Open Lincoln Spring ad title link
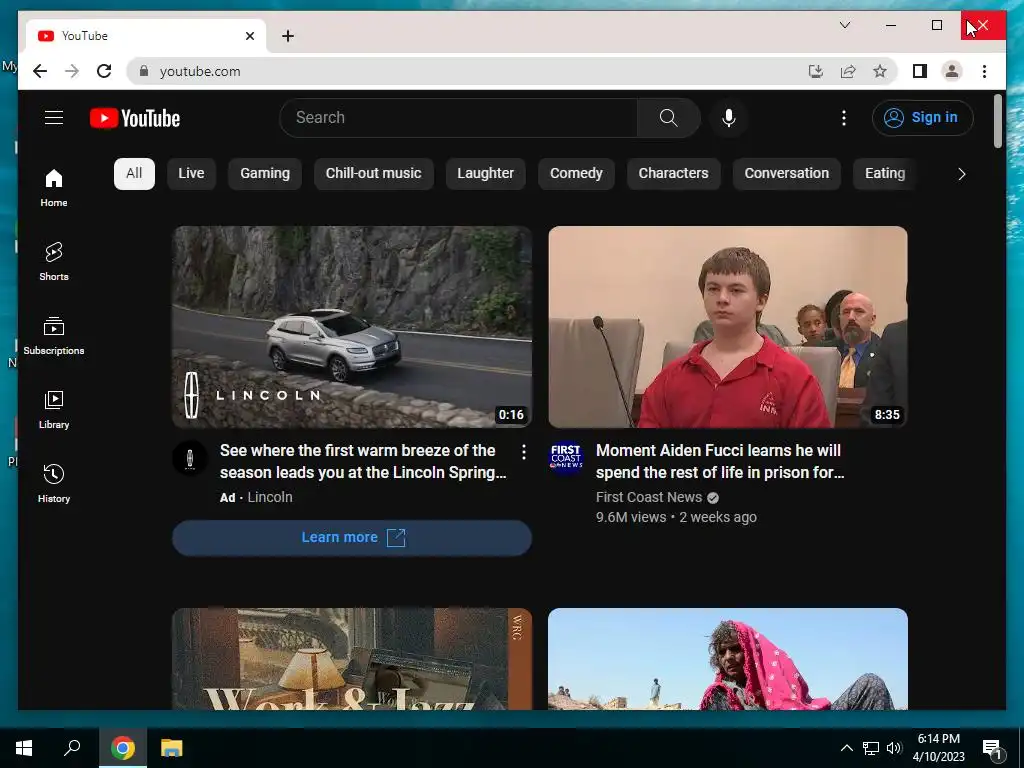The width and height of the screenshot is (1024, 768). click(363, 461)
